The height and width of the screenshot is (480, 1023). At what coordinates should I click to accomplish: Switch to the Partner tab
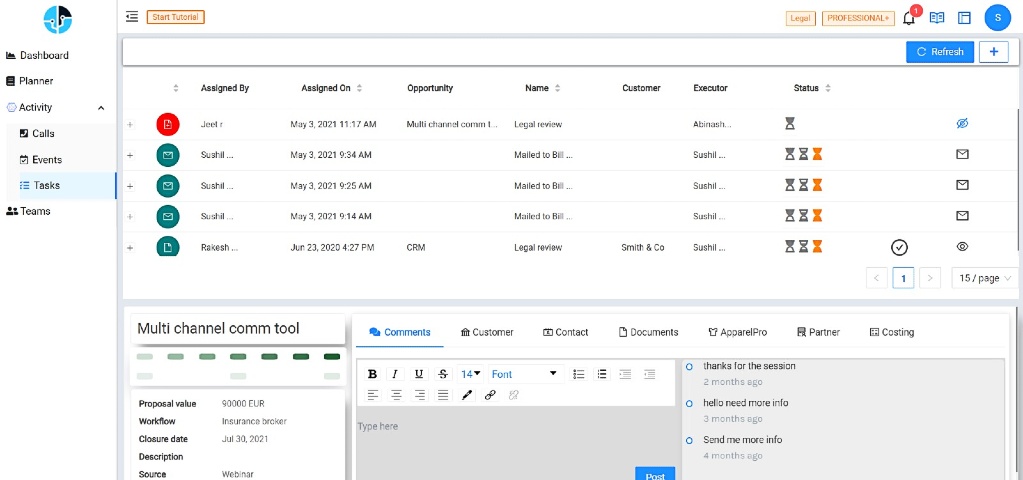pos(818,332)
